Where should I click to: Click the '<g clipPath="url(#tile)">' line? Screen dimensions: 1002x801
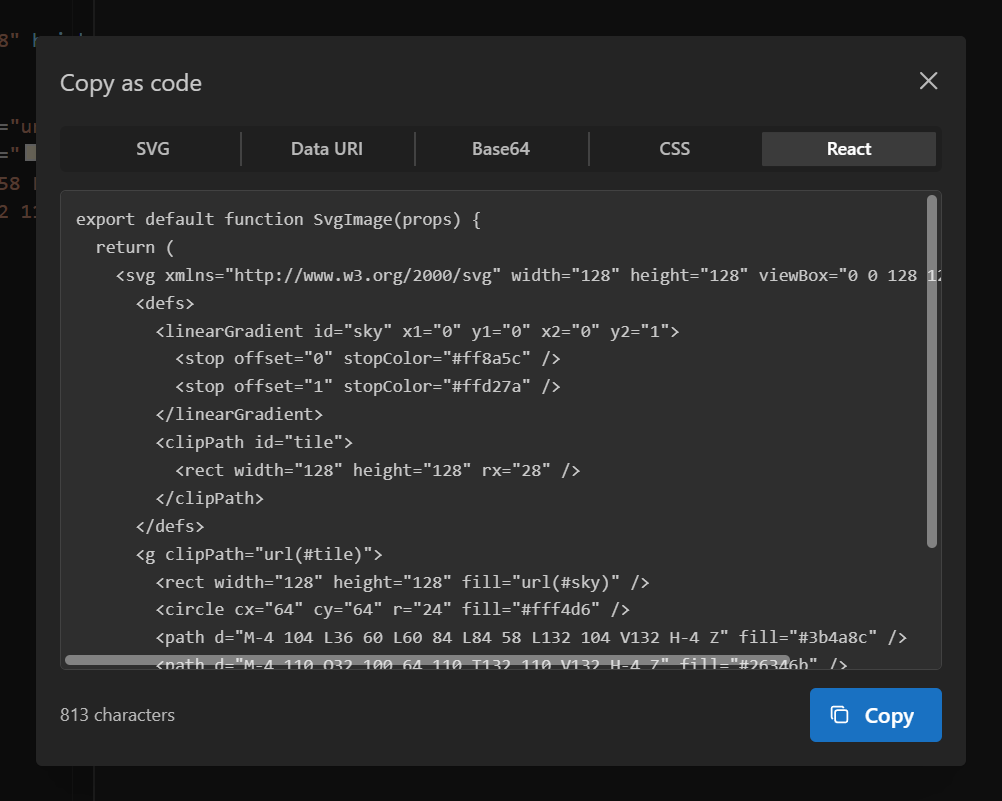259,554
